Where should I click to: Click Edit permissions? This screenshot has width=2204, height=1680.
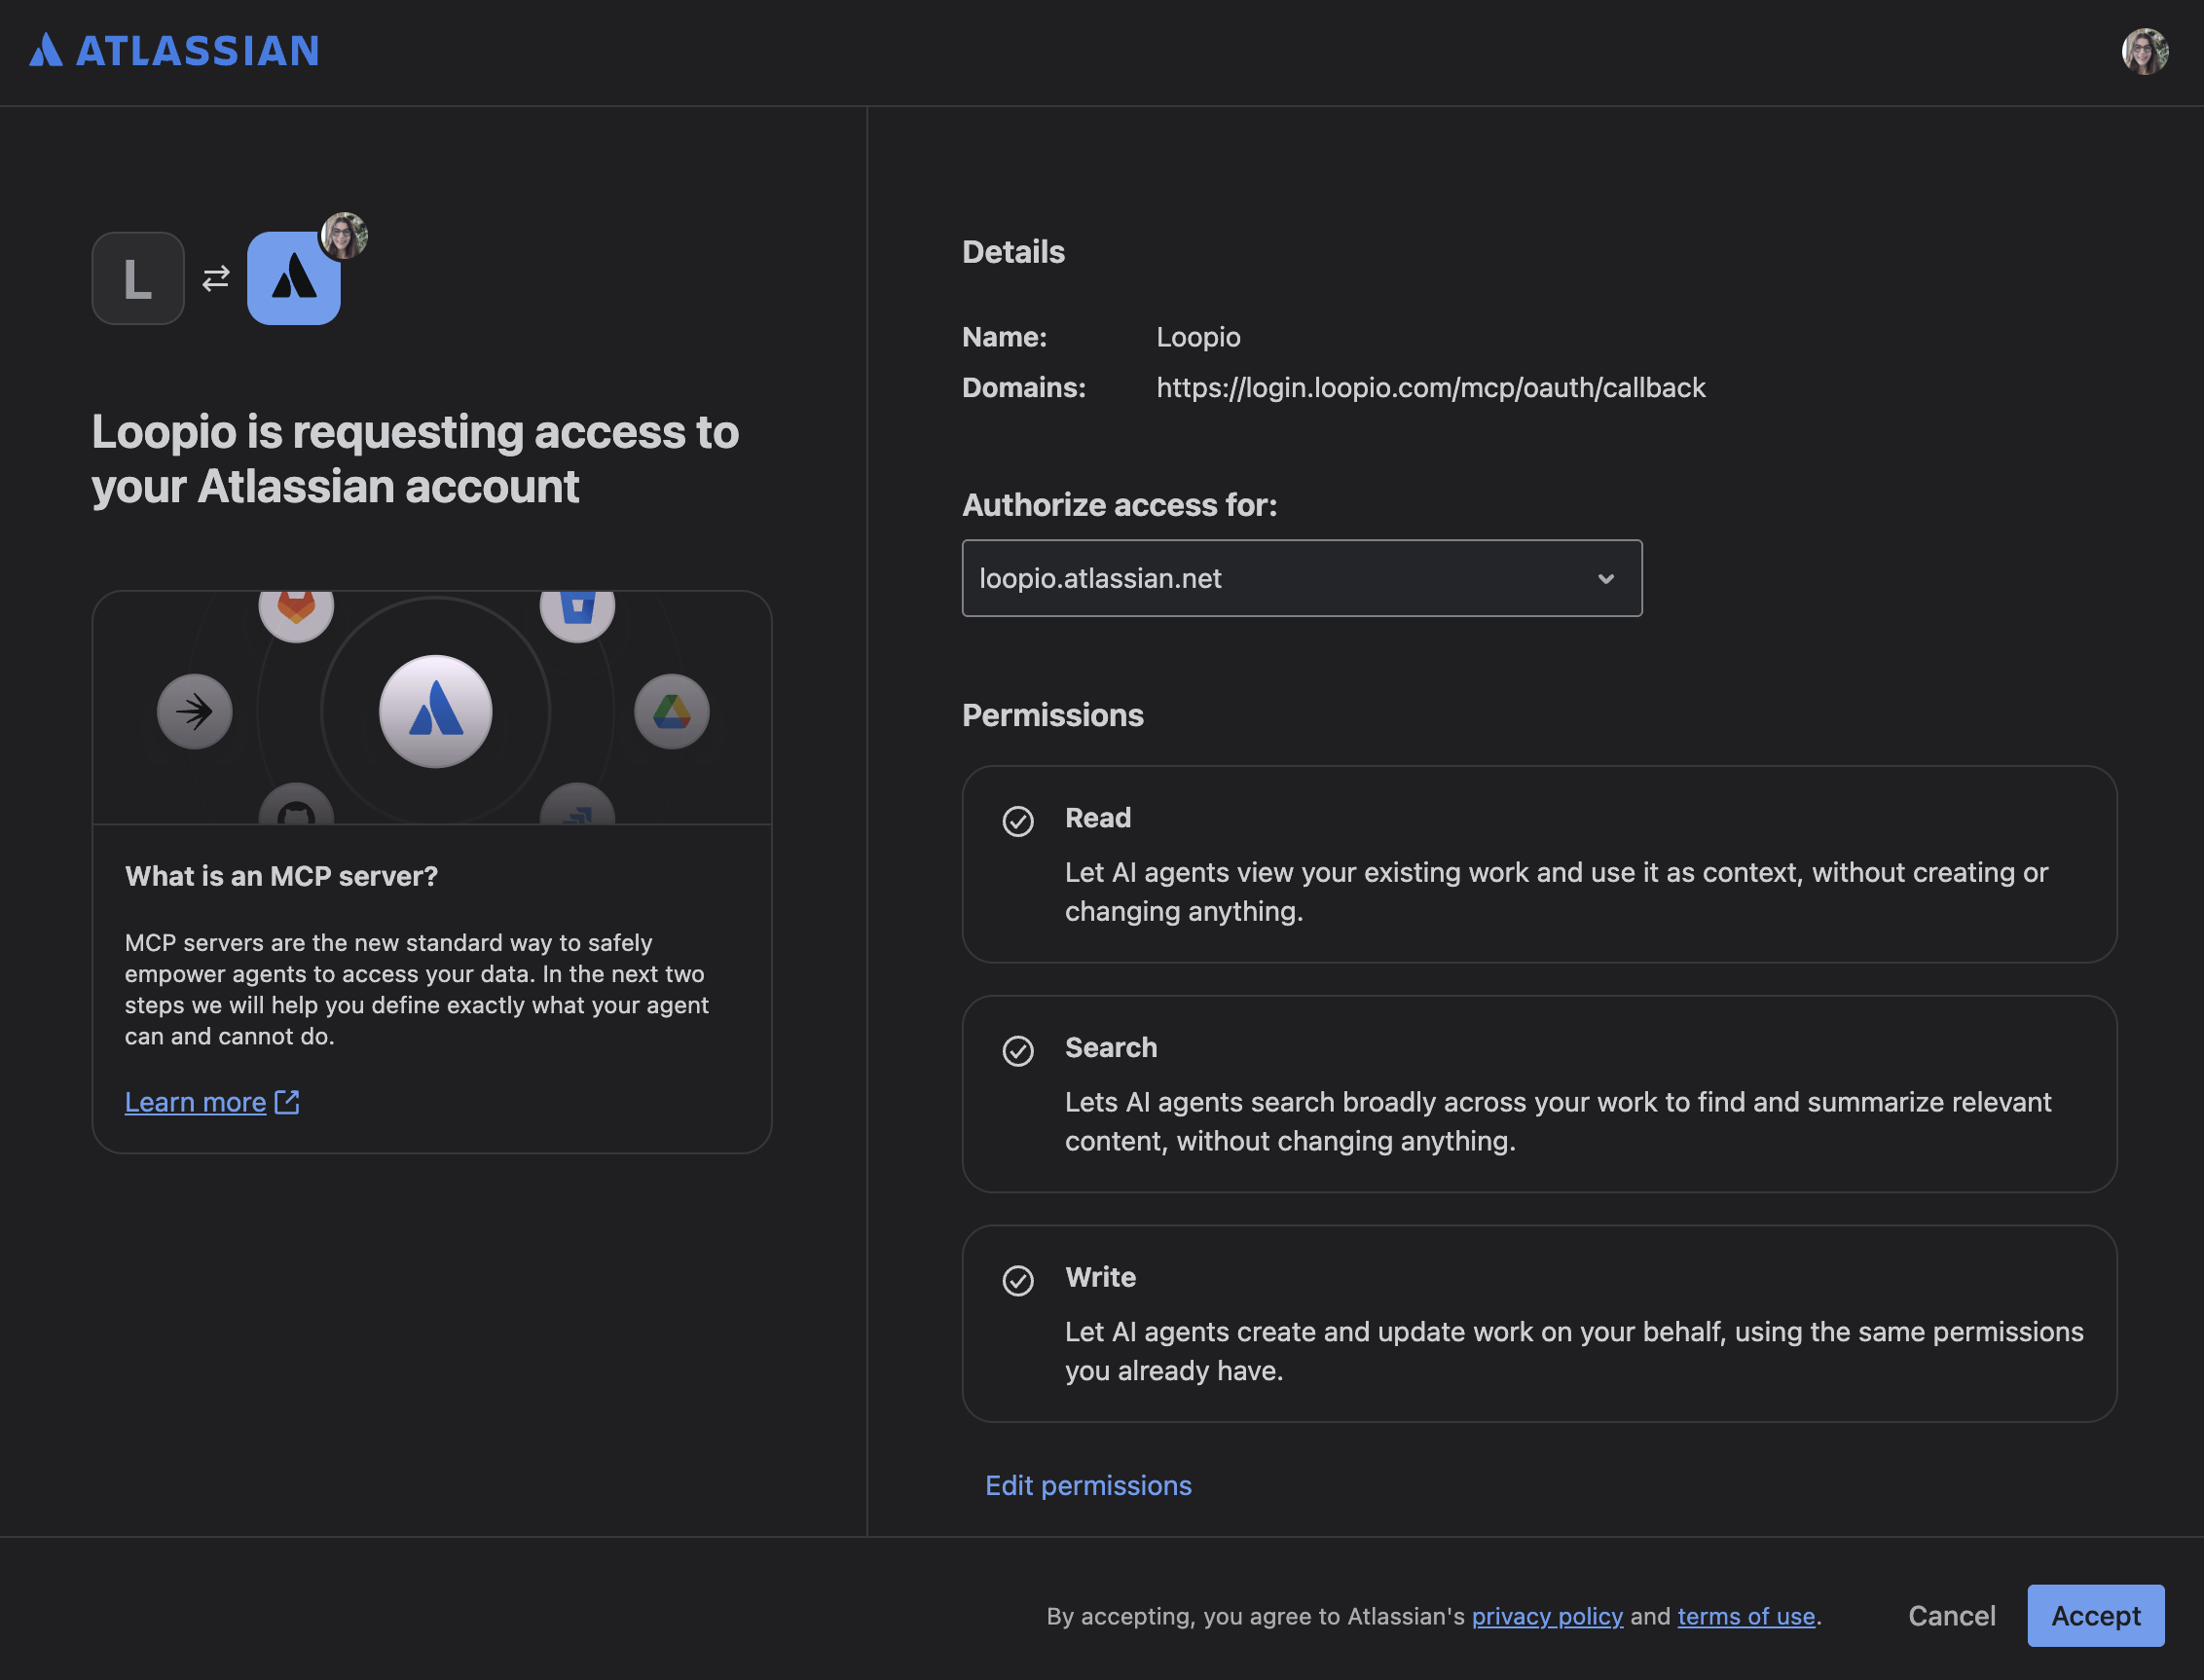1088,1485
